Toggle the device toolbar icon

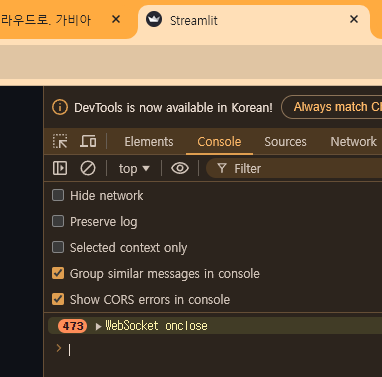(88, 141)
